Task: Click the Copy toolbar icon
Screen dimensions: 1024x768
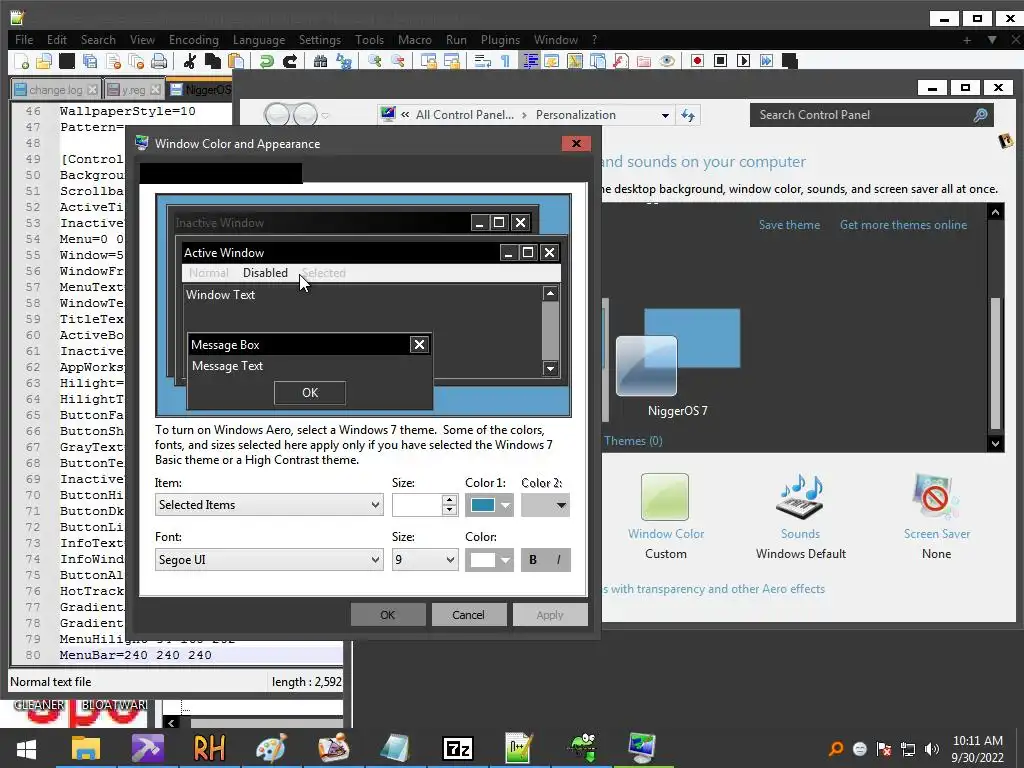Action: [213, 61]
